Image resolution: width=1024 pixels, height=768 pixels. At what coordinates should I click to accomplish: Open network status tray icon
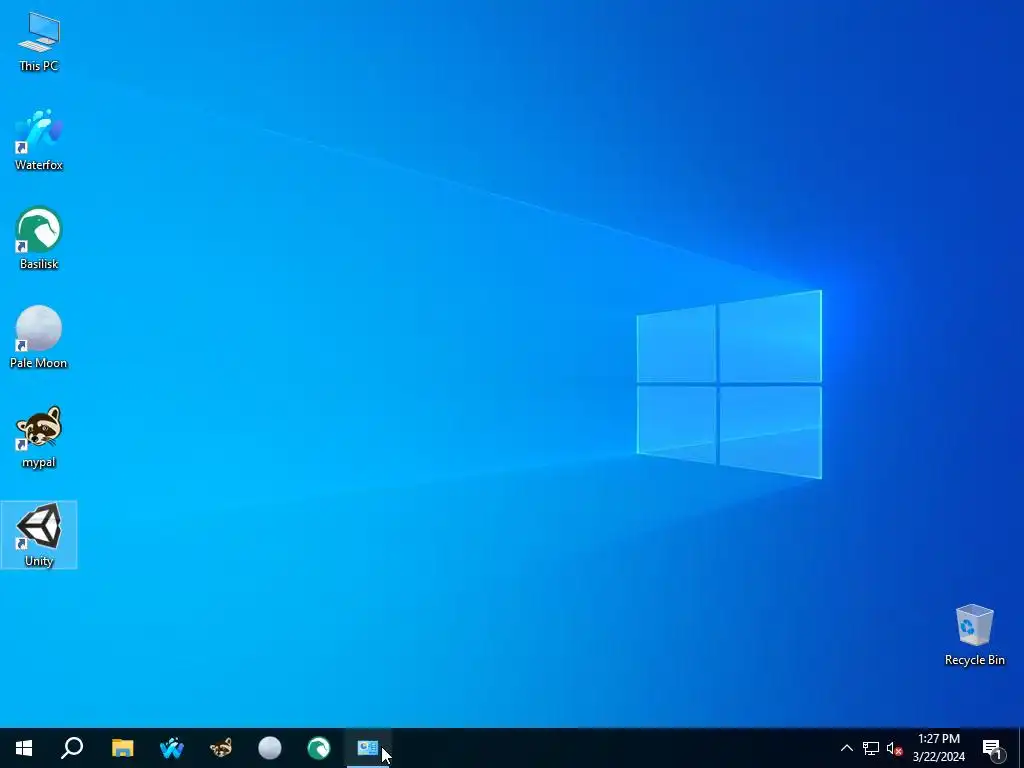(871, 748)
